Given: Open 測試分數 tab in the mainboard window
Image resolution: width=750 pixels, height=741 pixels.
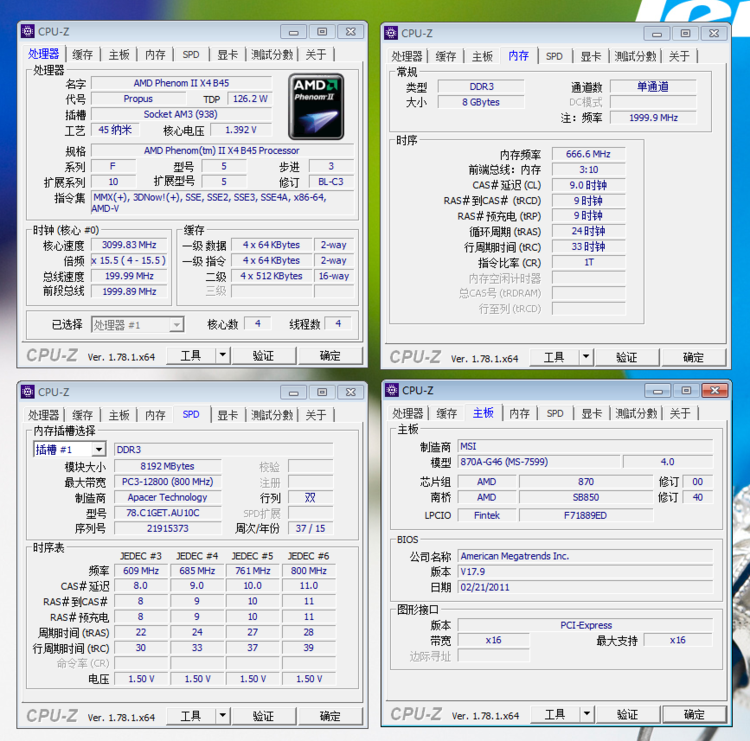Looking at the screenshot, I should click(636, 413).
